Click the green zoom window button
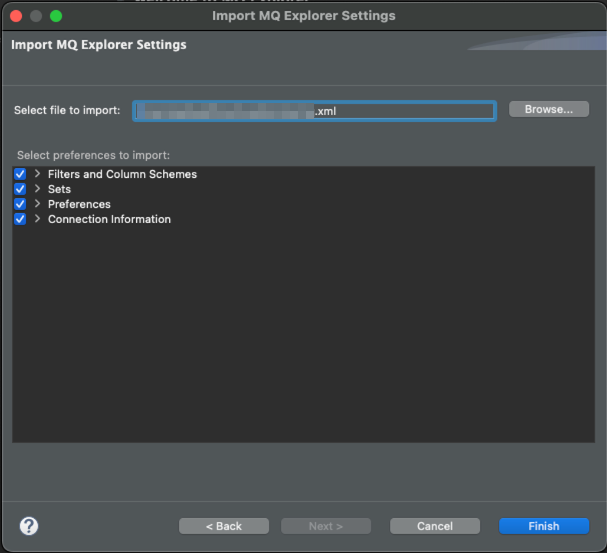Screen dimensions: 607x553 [56, 16]
